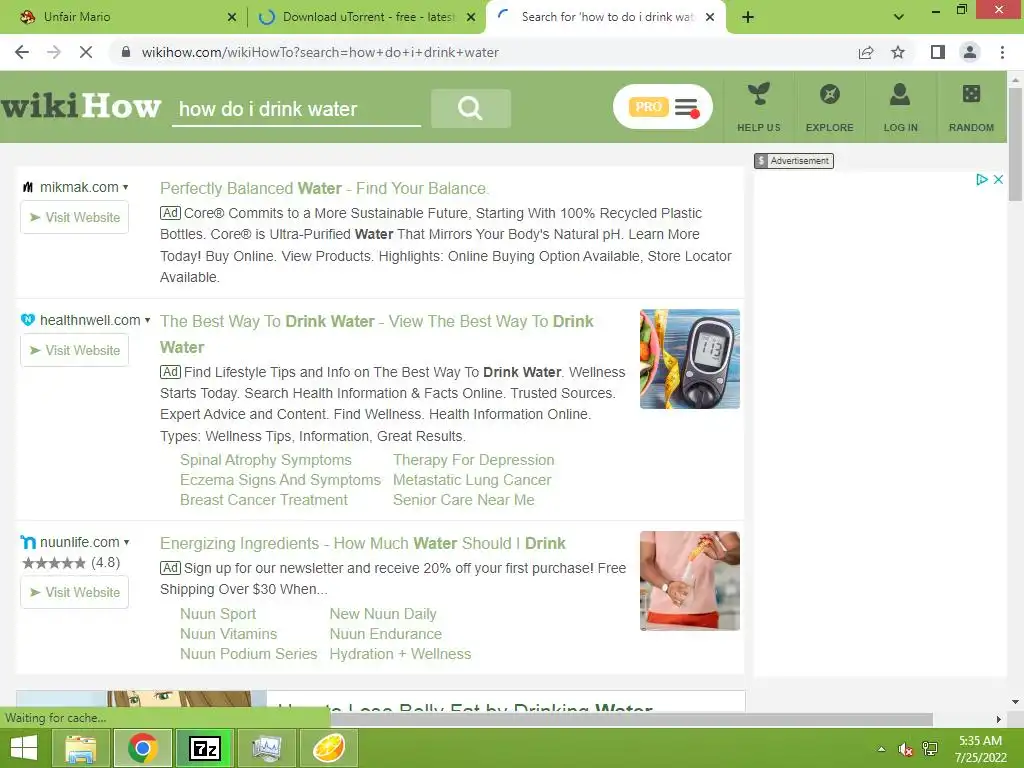This screenshot has width=1024, height=768.
Task: Open the monitor app in taskbar
Action: [266, 748]
